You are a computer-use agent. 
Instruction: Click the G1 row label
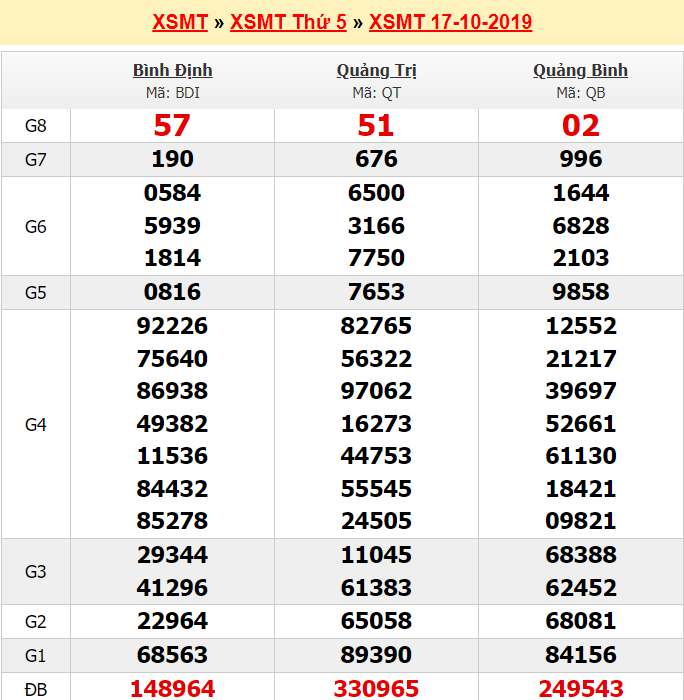(x=36, y=656)
